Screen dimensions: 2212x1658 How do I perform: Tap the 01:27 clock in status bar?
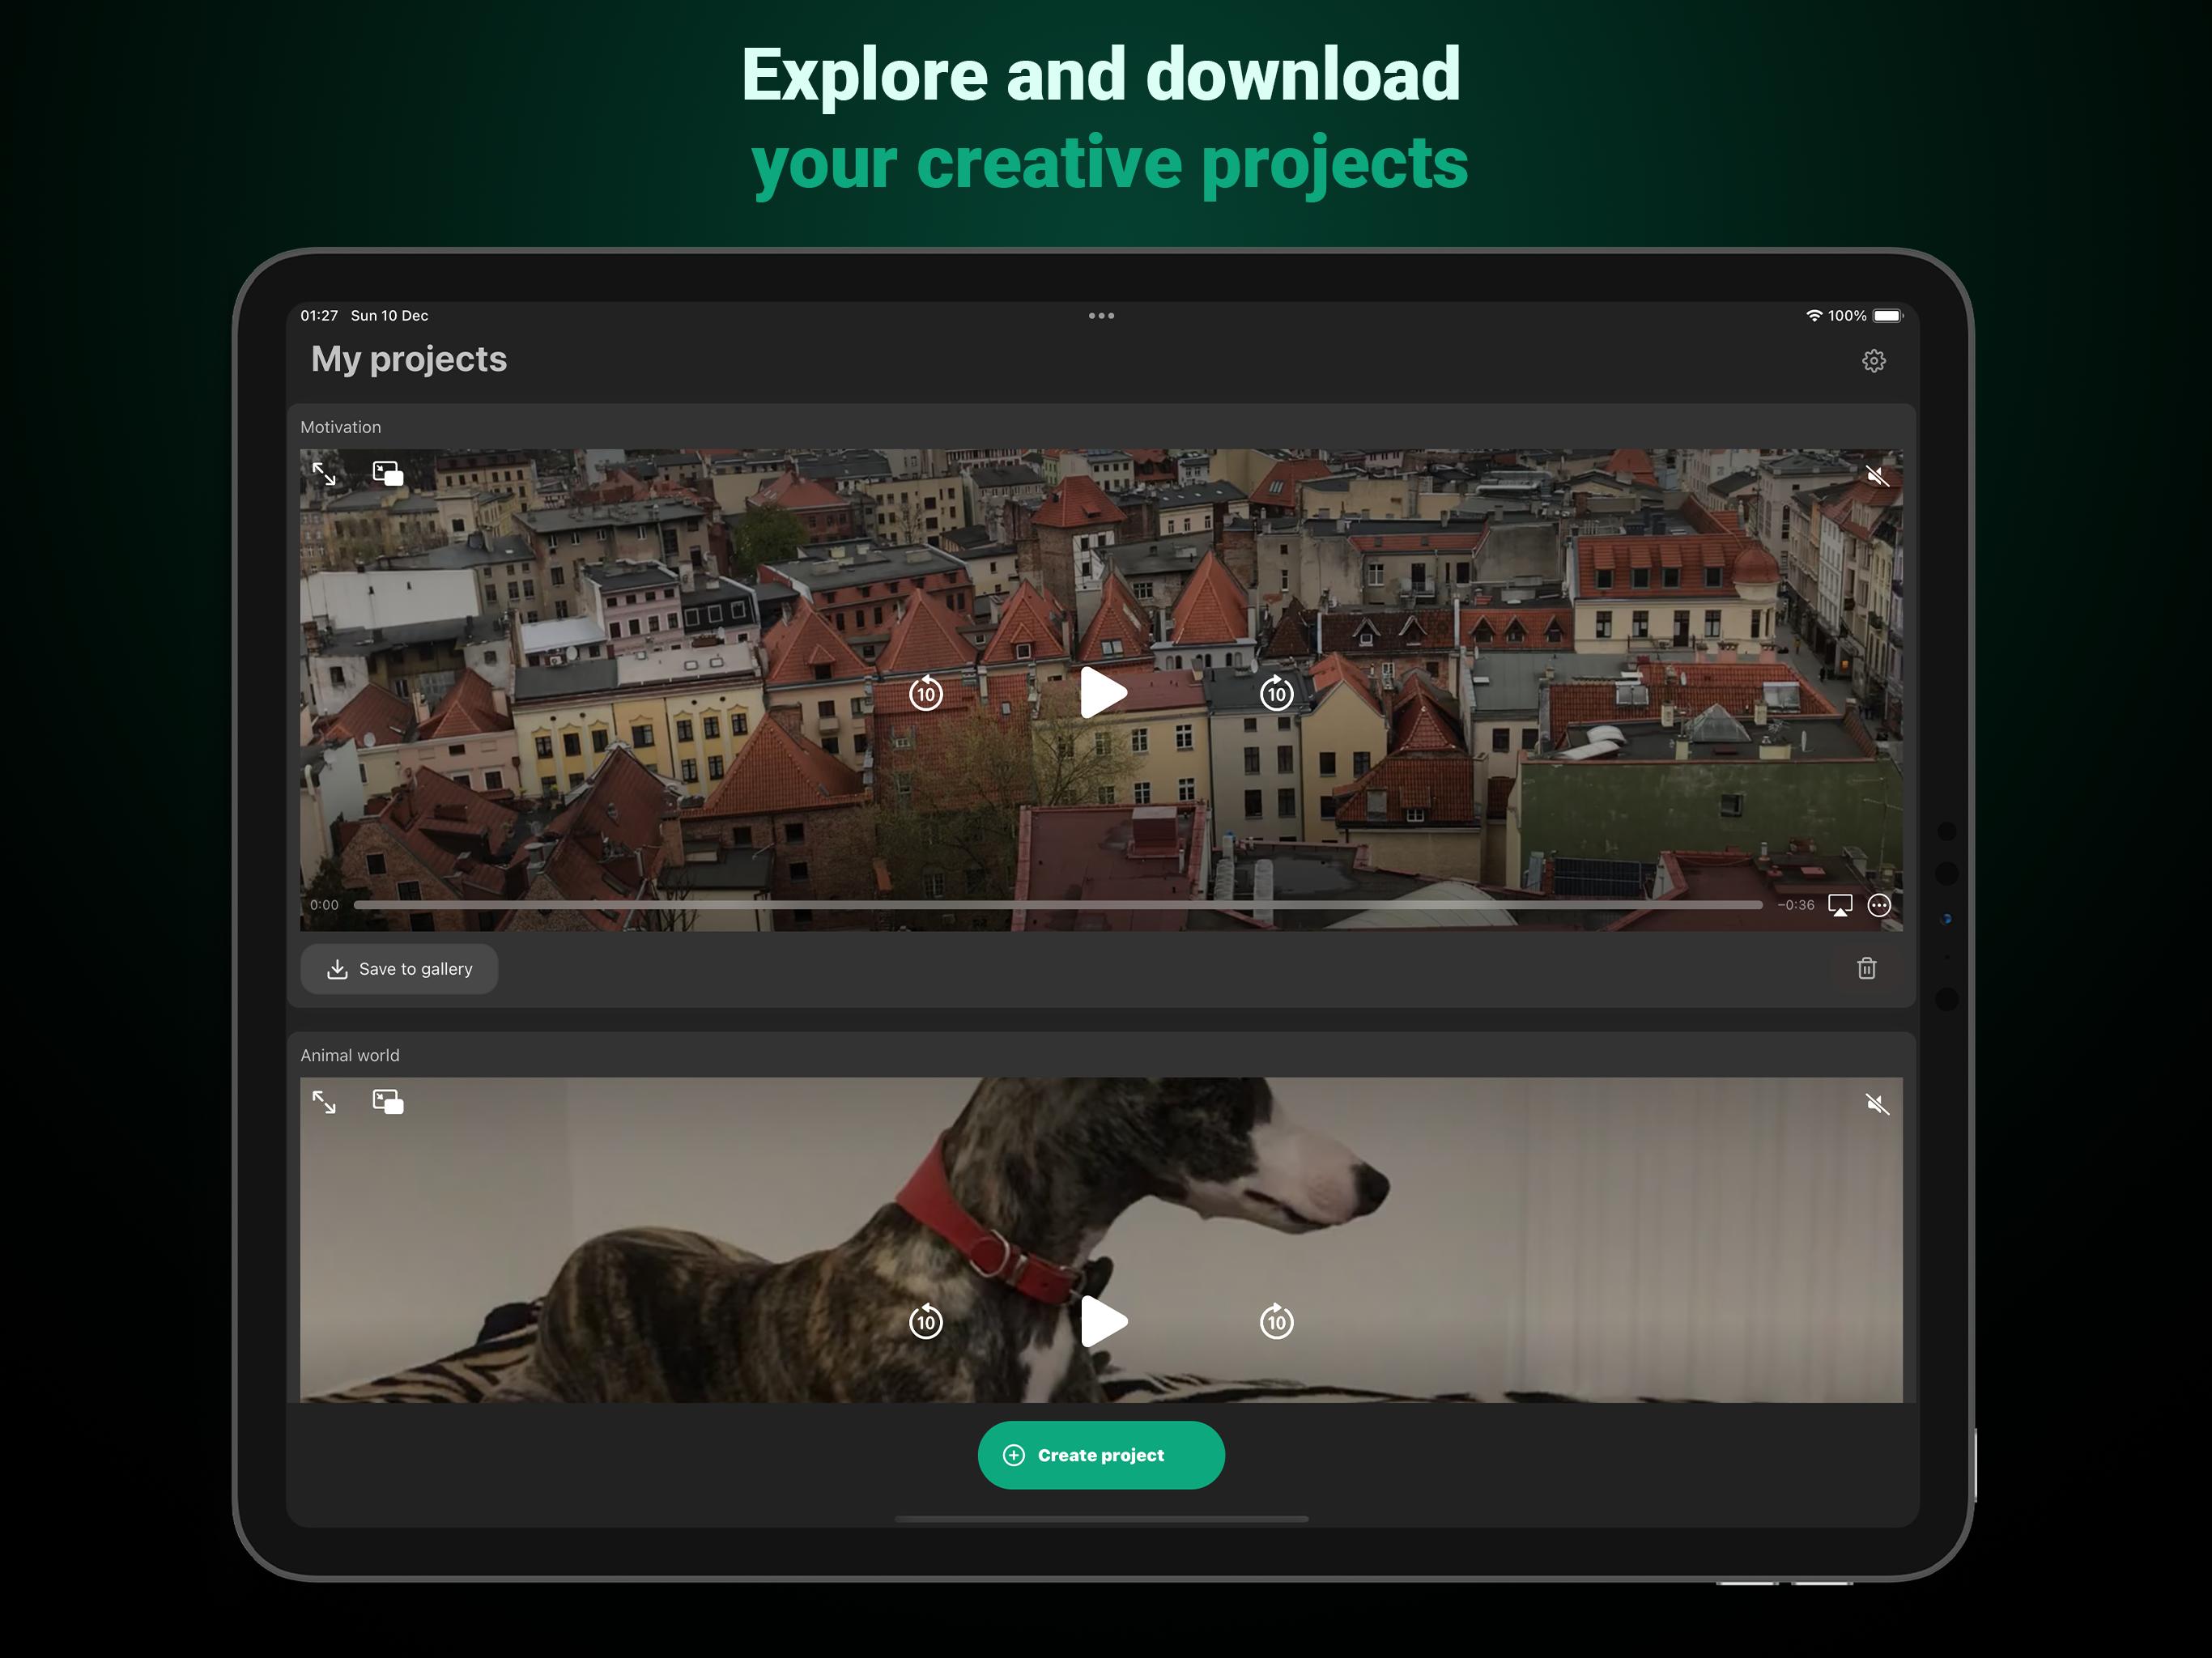(x=319, y=316)
